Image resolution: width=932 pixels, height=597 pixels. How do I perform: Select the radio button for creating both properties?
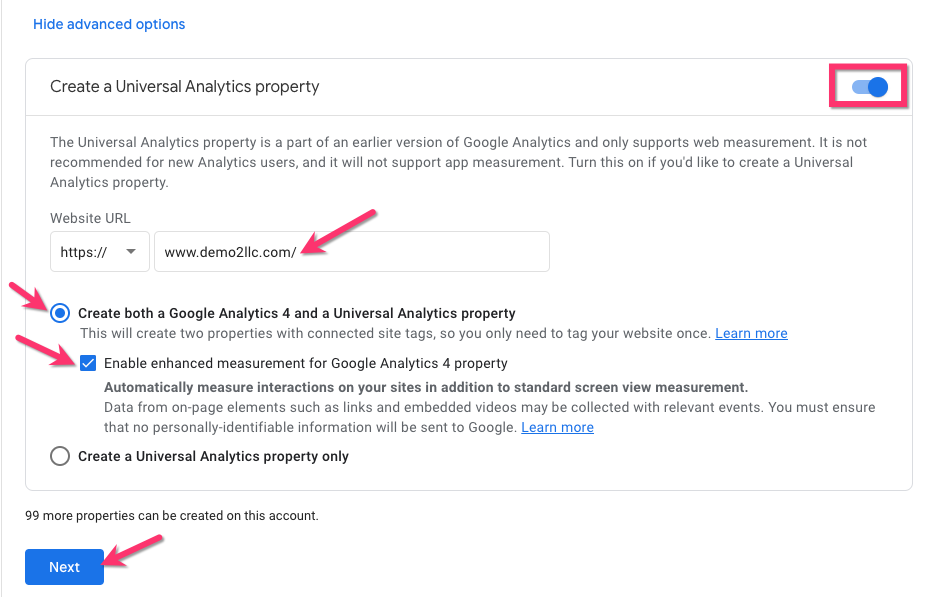point(61,313)
